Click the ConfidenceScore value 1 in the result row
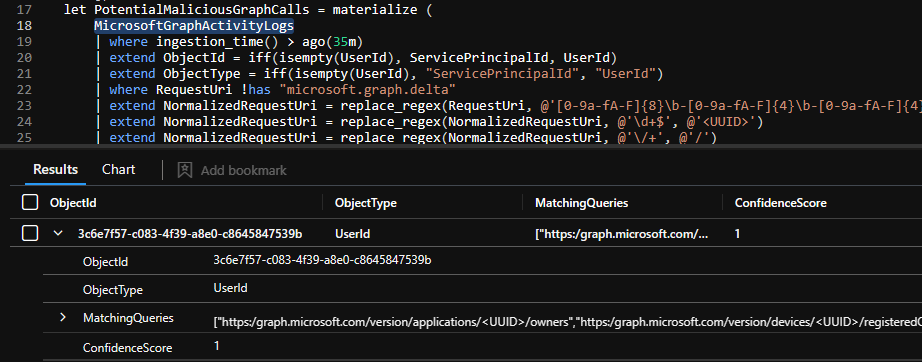The height and width of the screenshot is (362, 922). click(x=737, y=234)
